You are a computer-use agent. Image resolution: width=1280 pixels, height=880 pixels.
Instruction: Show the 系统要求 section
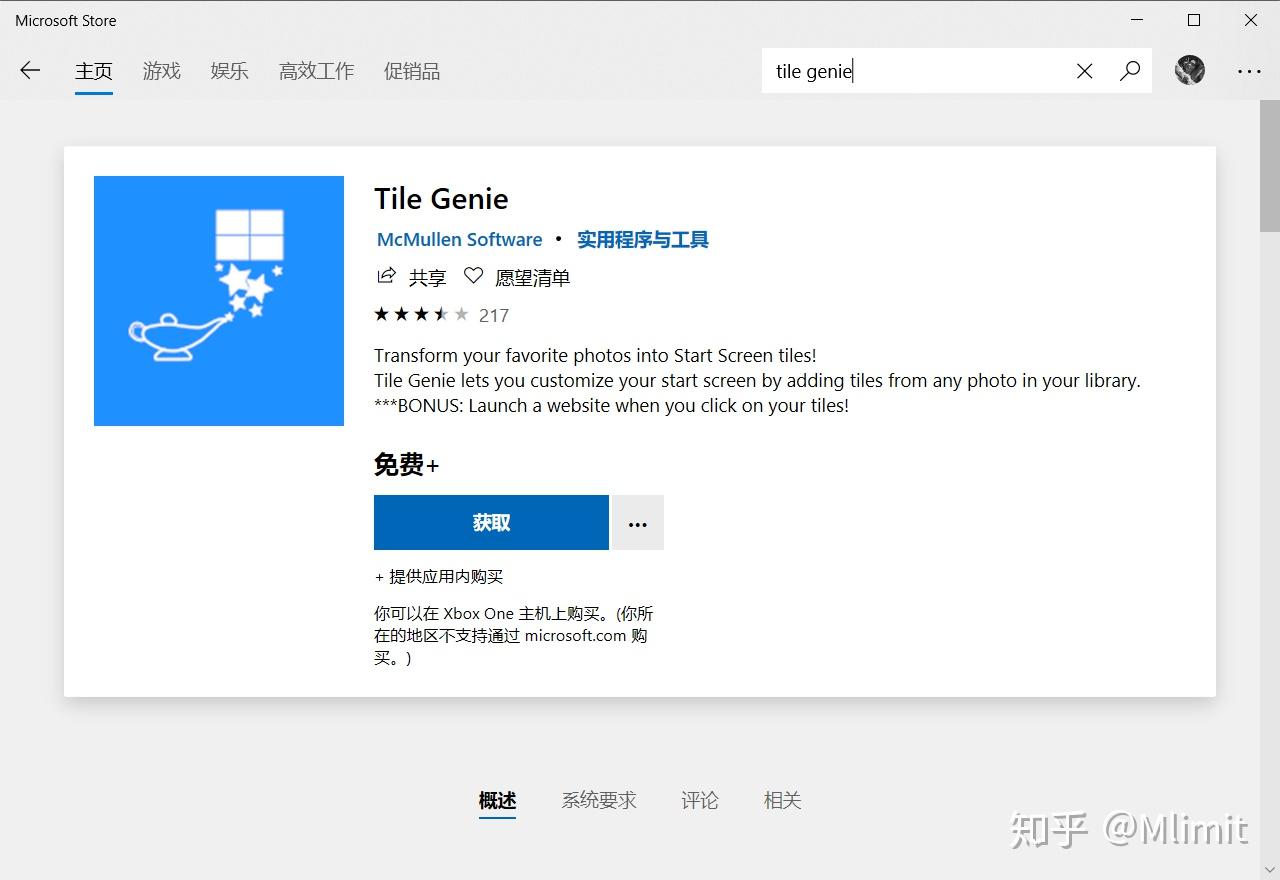pyautogui.click(x=599, y=800)
